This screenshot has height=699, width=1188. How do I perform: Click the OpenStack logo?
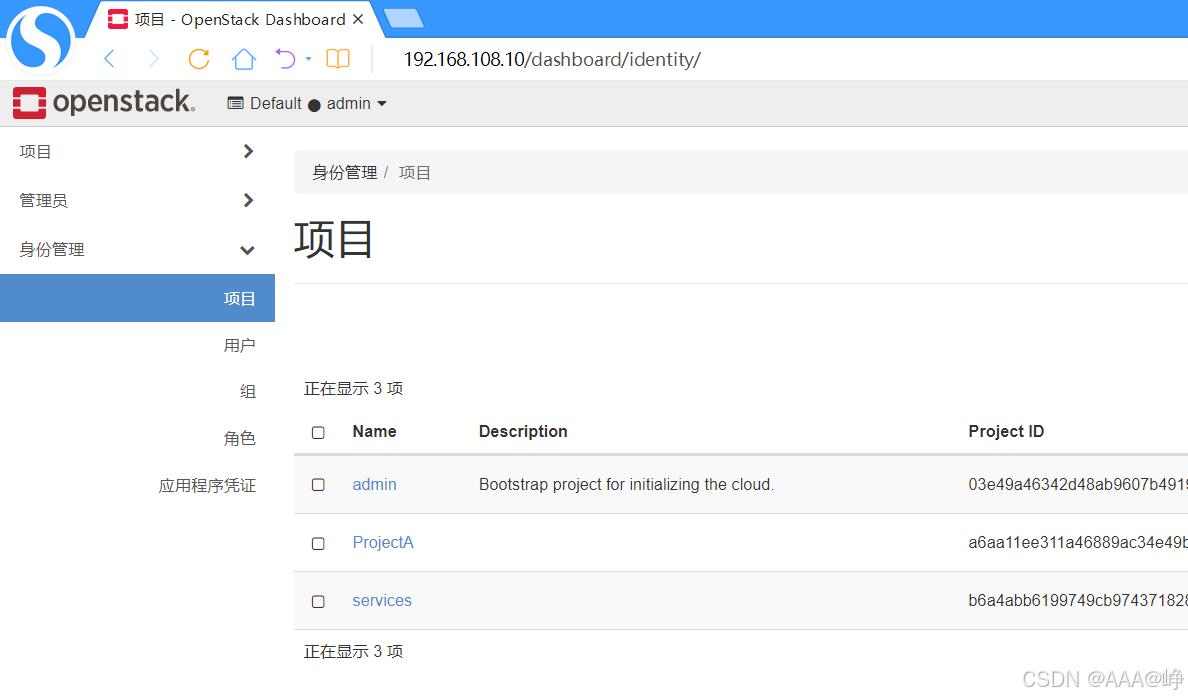pos(104,102)
